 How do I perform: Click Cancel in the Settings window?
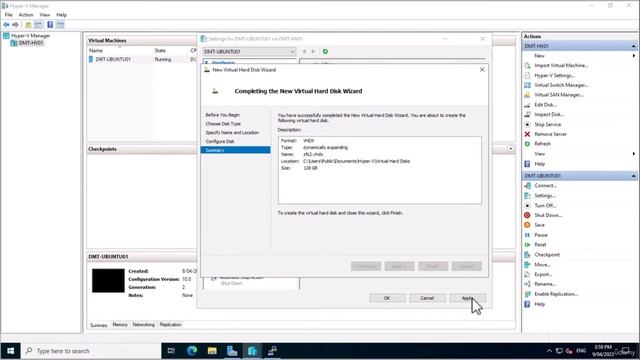[427, 298]
